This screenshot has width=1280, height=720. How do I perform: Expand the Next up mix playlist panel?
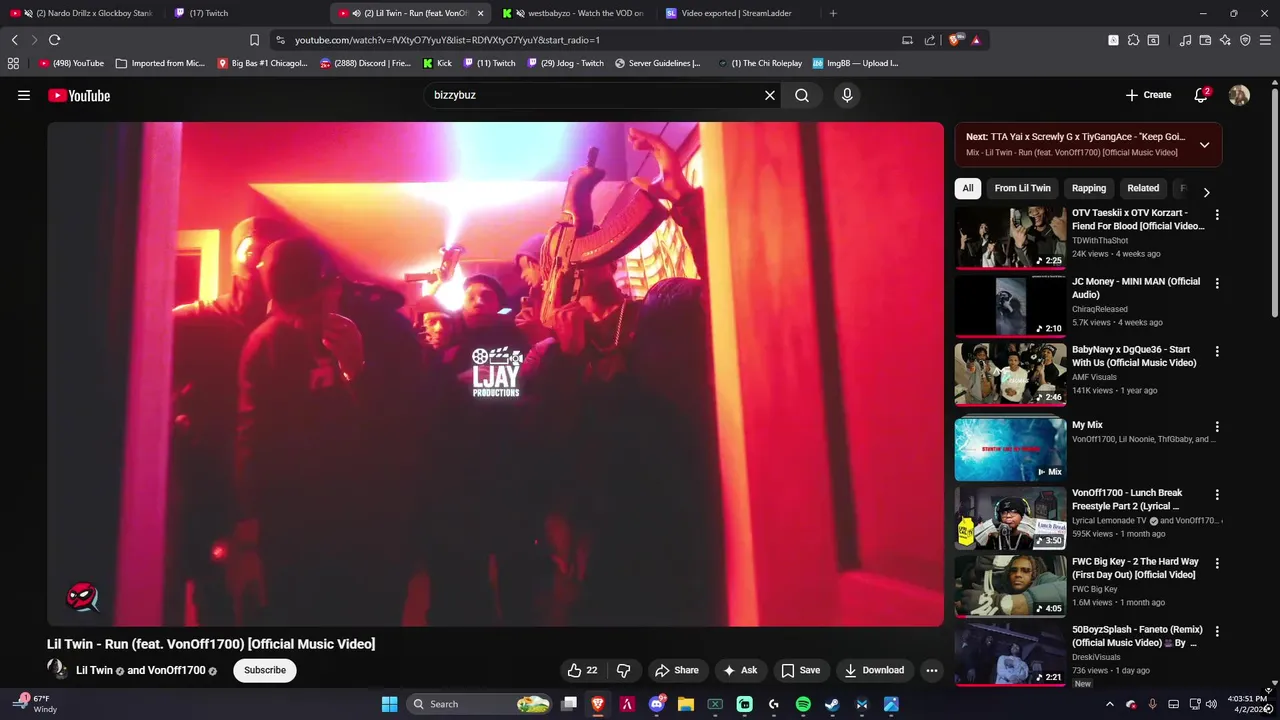(1204, 144)
